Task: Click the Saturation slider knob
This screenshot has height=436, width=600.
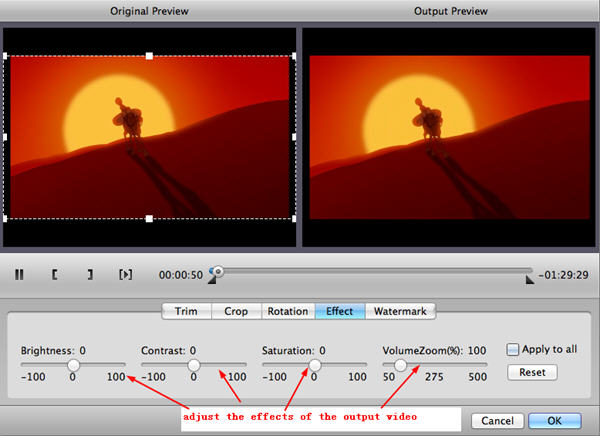Action: point(315,365)
